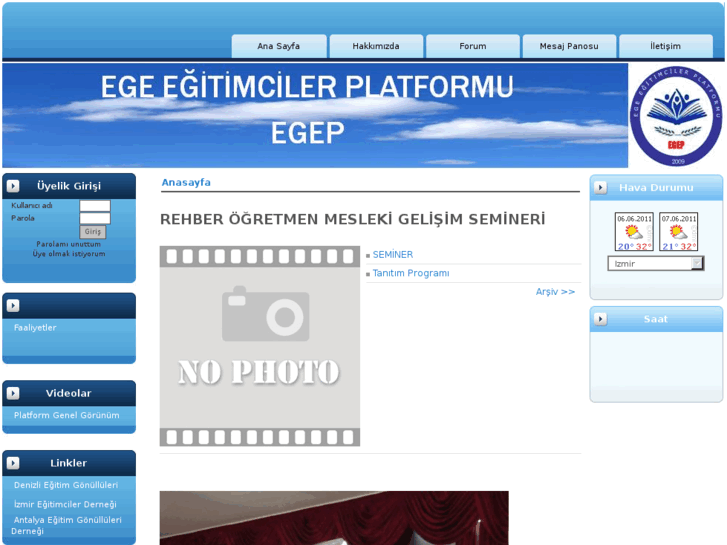727x545 pixels.
Task: Select the Mesaj Panosu tab
Action: (x=569, y=46)
